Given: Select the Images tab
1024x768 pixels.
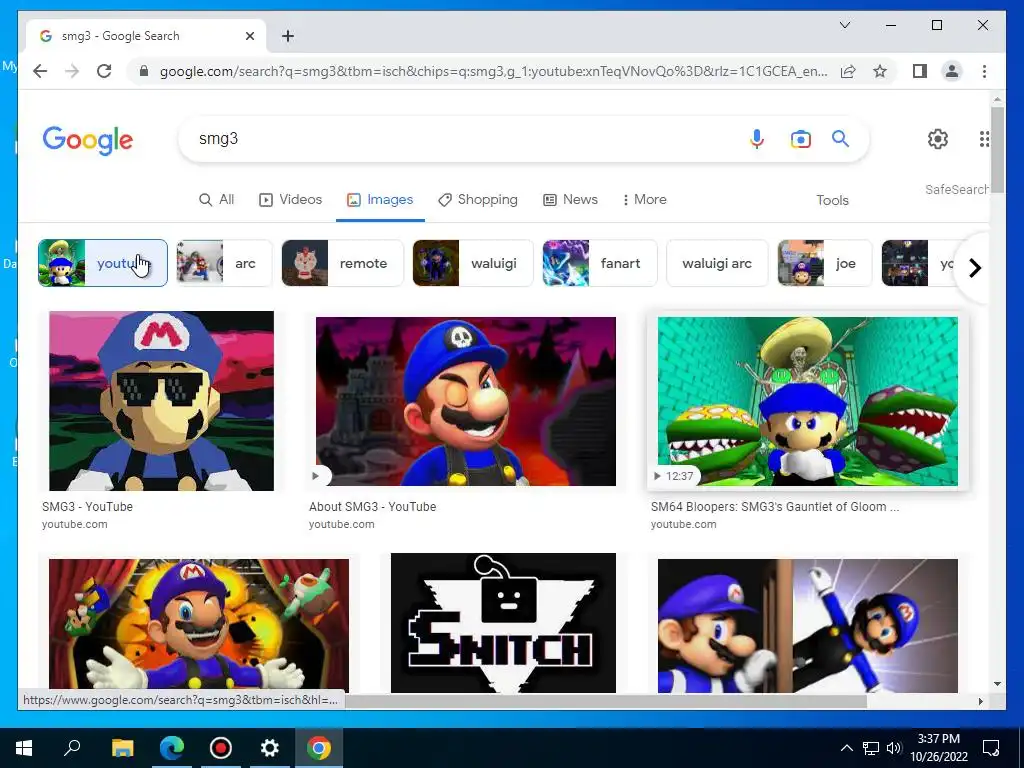Looking at the screenshot, I should click(380, 200).
